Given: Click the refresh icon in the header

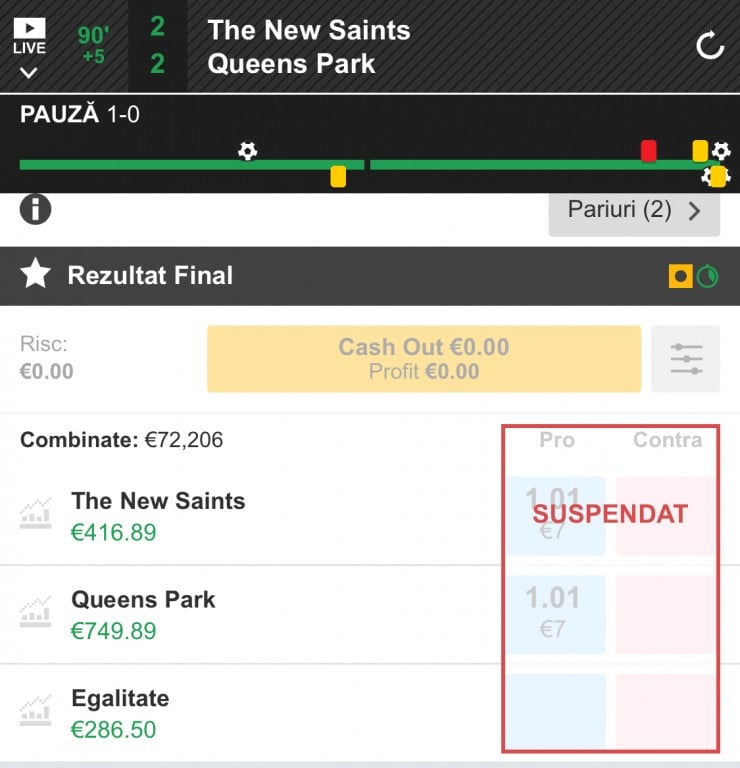Looking at the screenshot, I should click(710, 45).
